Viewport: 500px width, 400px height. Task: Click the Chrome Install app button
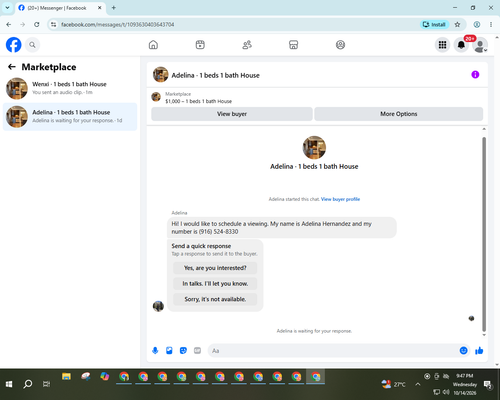tap(434, 25)
